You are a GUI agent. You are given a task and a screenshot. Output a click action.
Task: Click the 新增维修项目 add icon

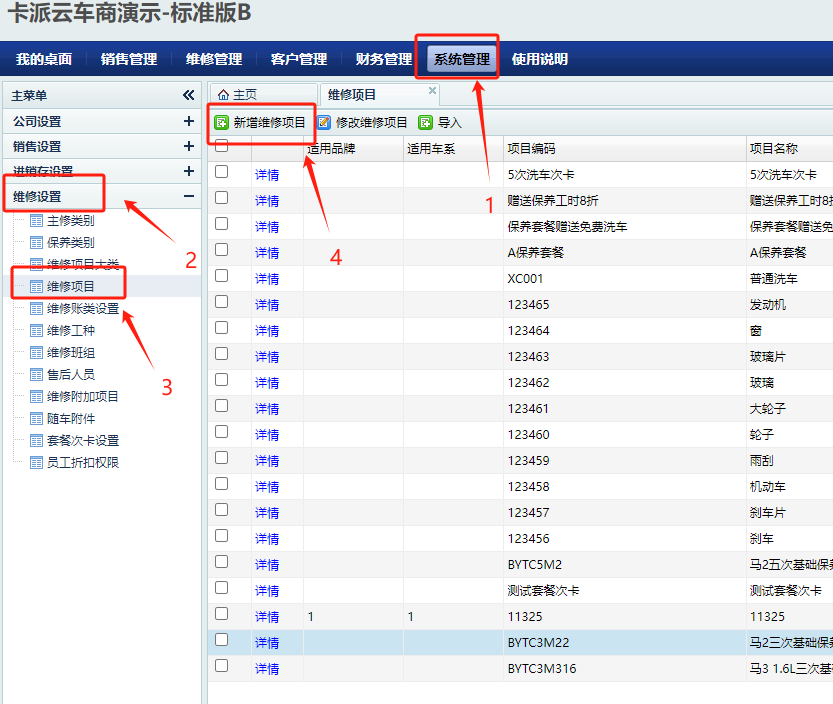point(222,123)
